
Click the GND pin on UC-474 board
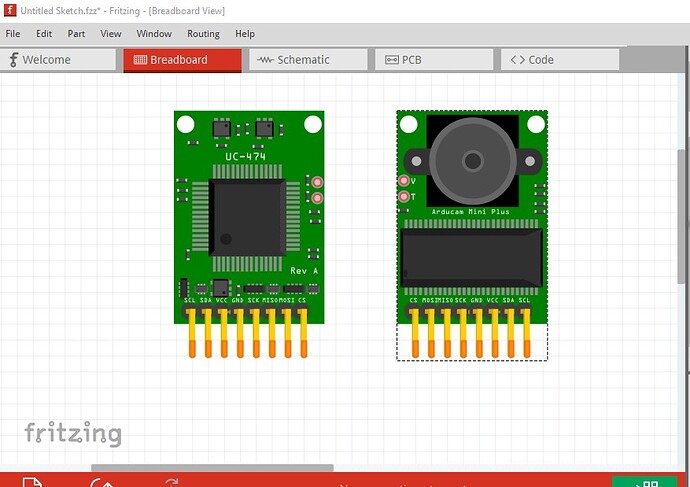239,333
